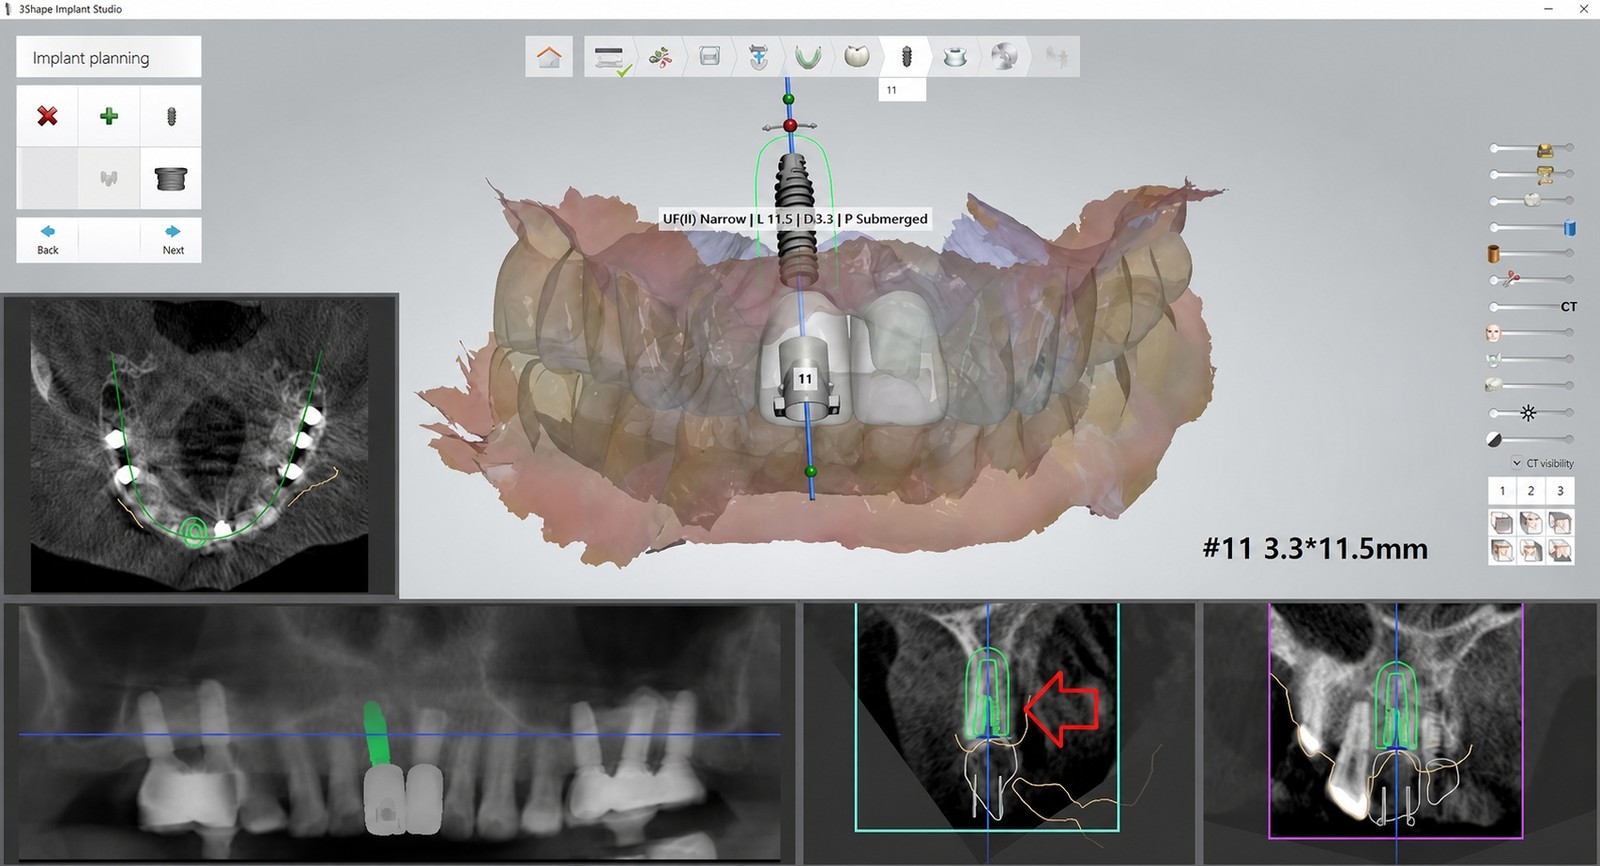Image resolution: width=1600 pixels, height=866 pixels.
Task: Adjust the contrast half-circle slider
Action: [1531, 438]
